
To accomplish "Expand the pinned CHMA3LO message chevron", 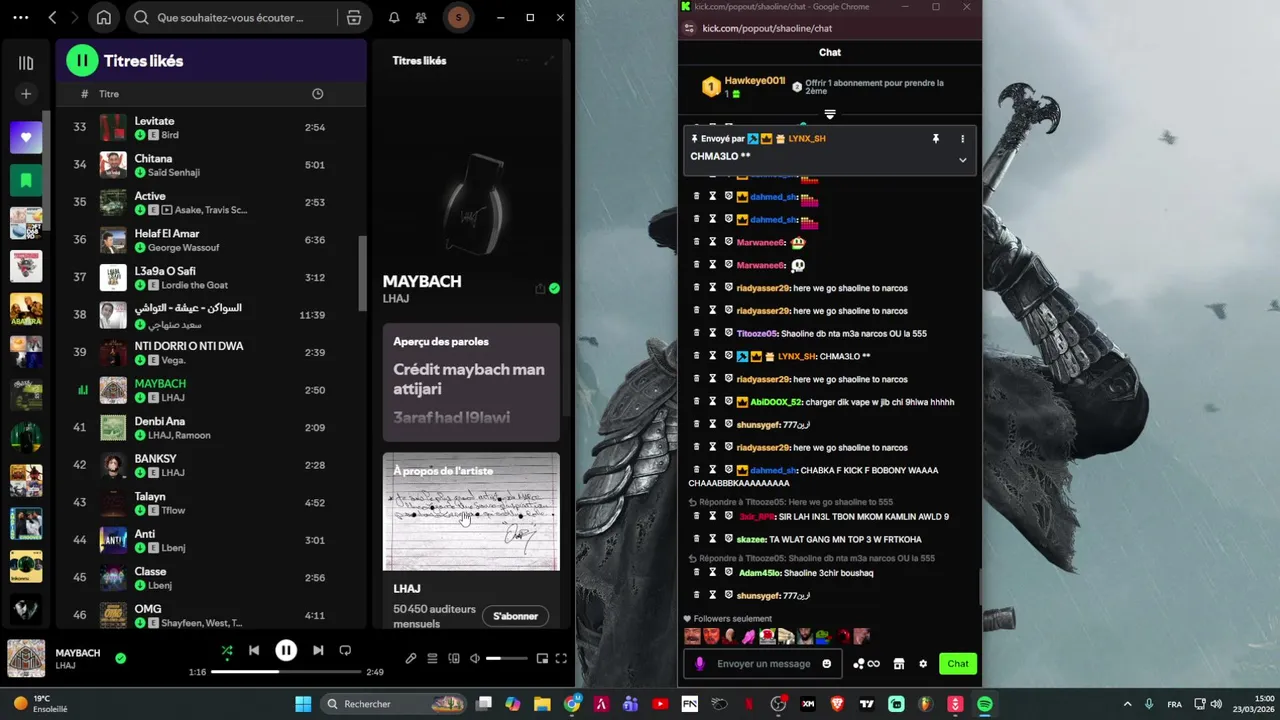I will [963, 160].
